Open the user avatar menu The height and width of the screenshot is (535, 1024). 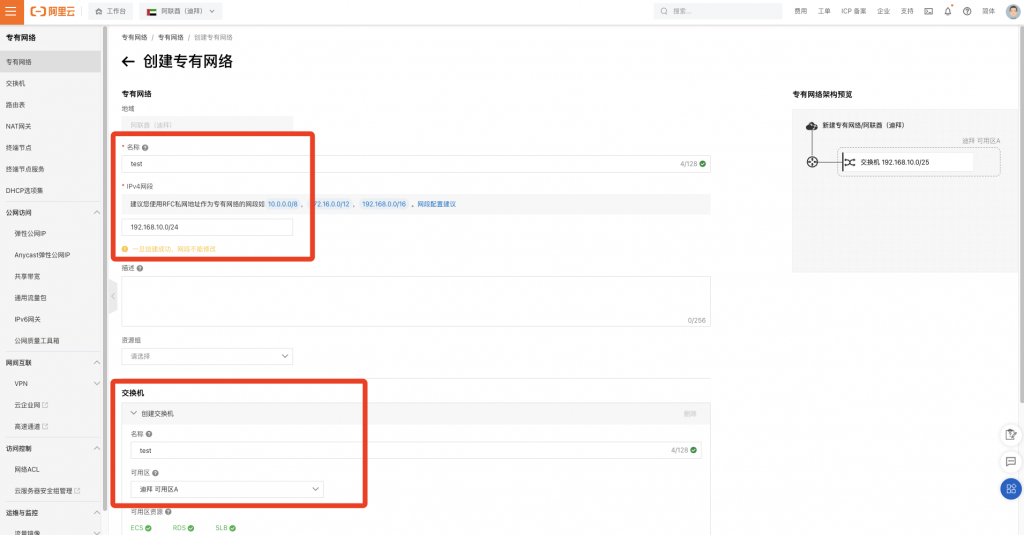(1013, 11)
